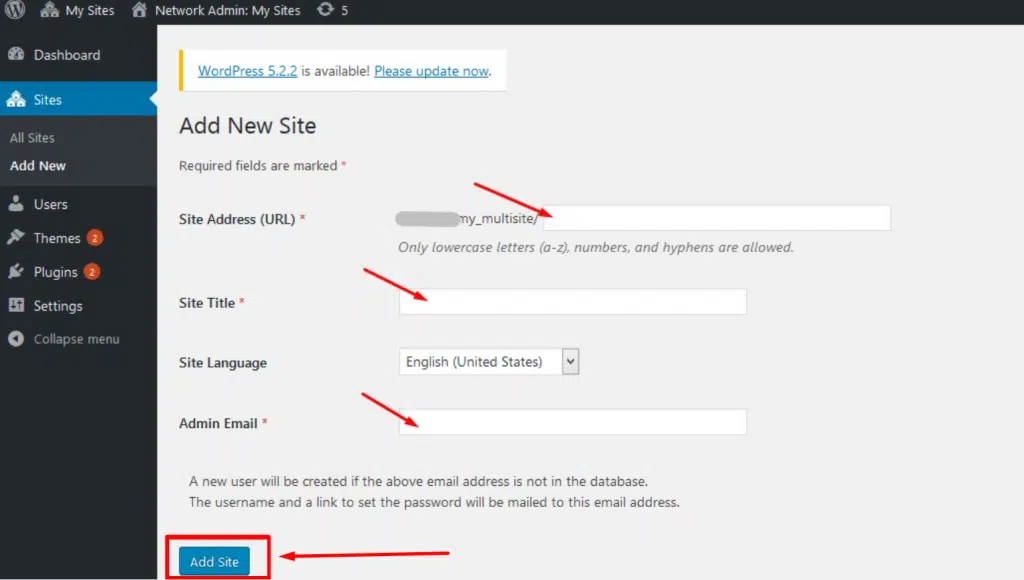Open Site Language dropdown
1024x580 pixels.
tap(488, 362)
